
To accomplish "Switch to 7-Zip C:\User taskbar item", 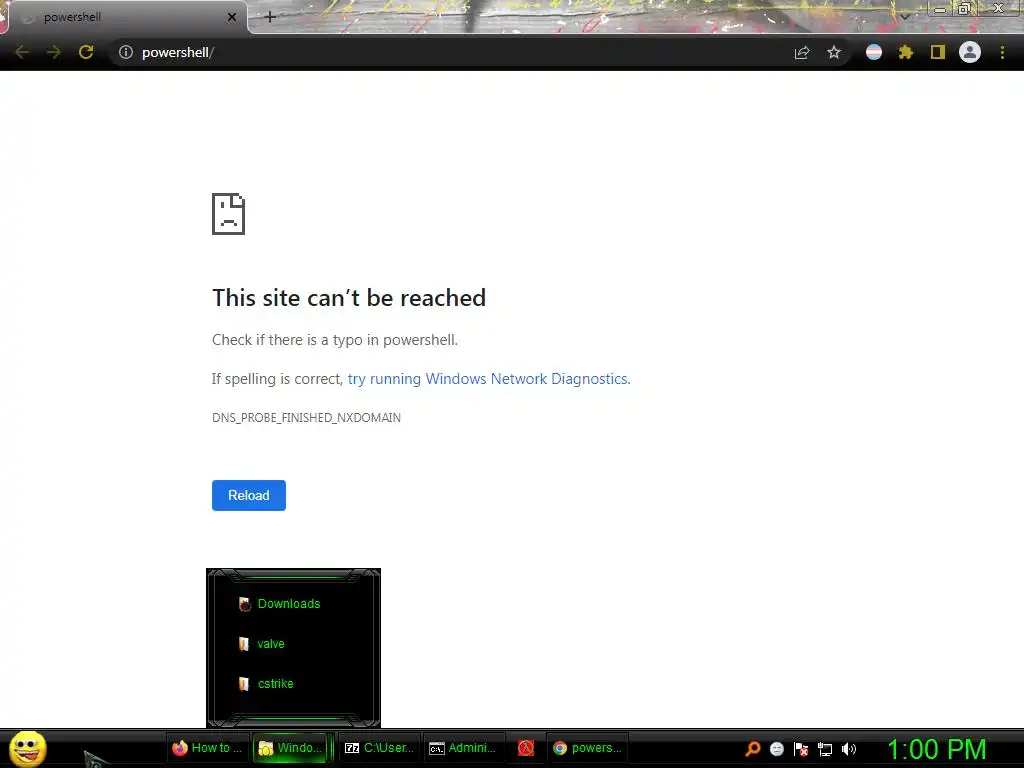I will coord(379,748).
